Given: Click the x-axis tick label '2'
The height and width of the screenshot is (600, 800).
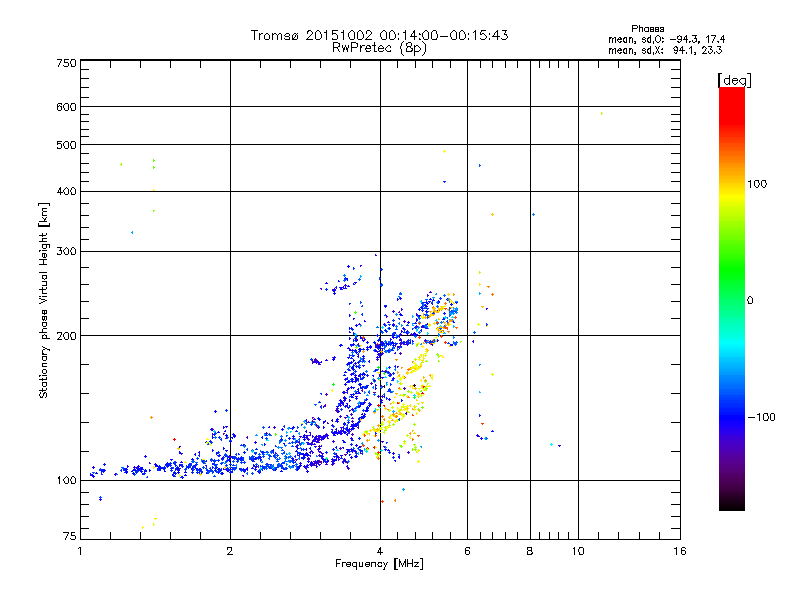Looking at the screenshot, I should (x=230, y=551).
